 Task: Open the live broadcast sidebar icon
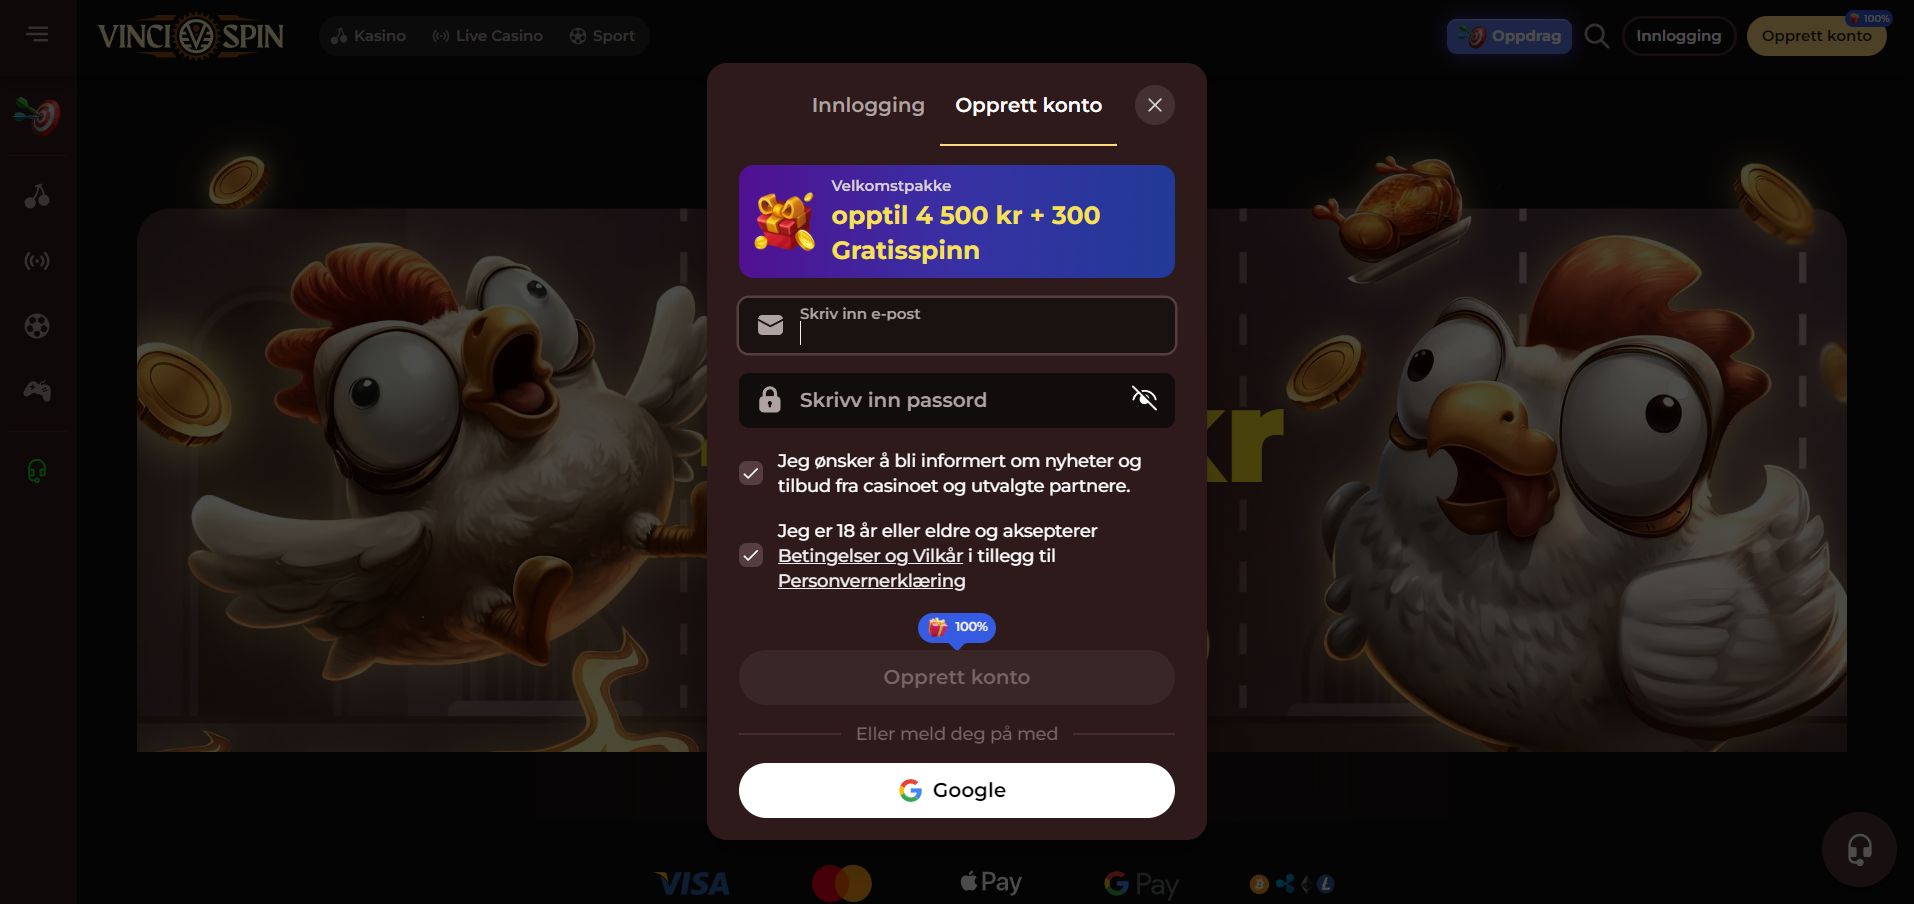[x=37, y=261]
